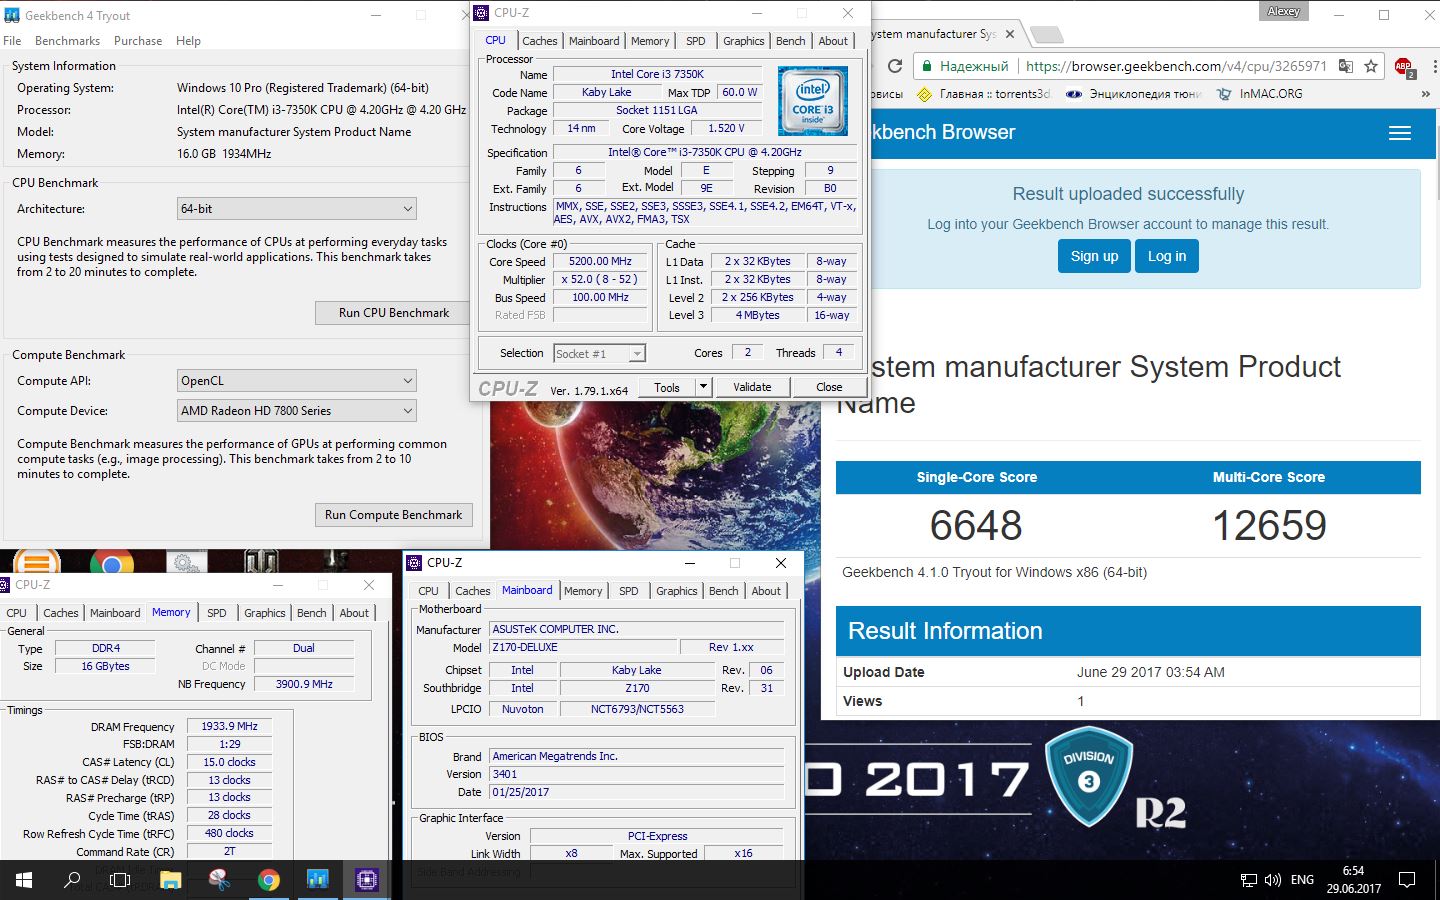
Task: Show the secure connection lock details
Action: click(x=927, y=66)
